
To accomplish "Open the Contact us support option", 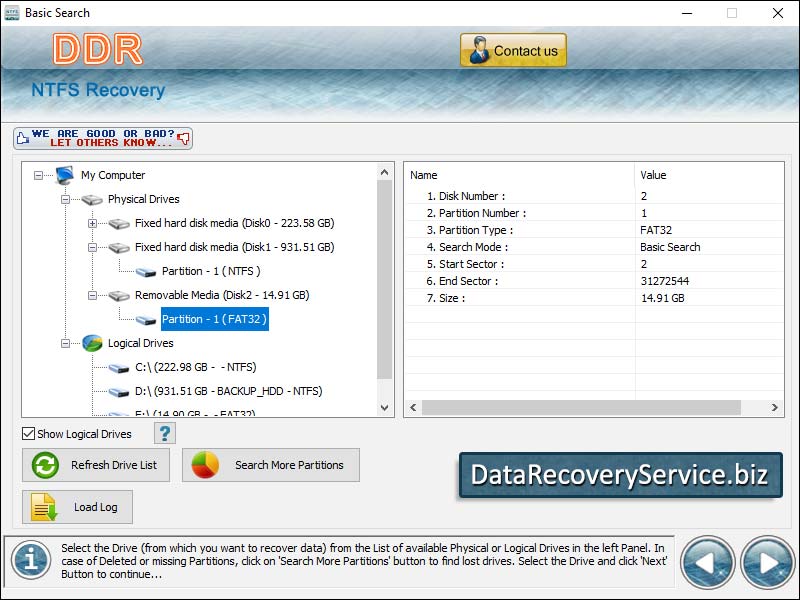I will click(x=512, y=49).
